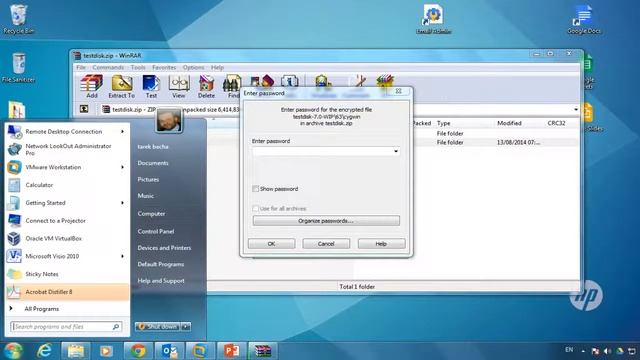Click the Delete toolbar icon in WinRAR
The width and height of the screenshot is (640, 360).
pos(206,86)
